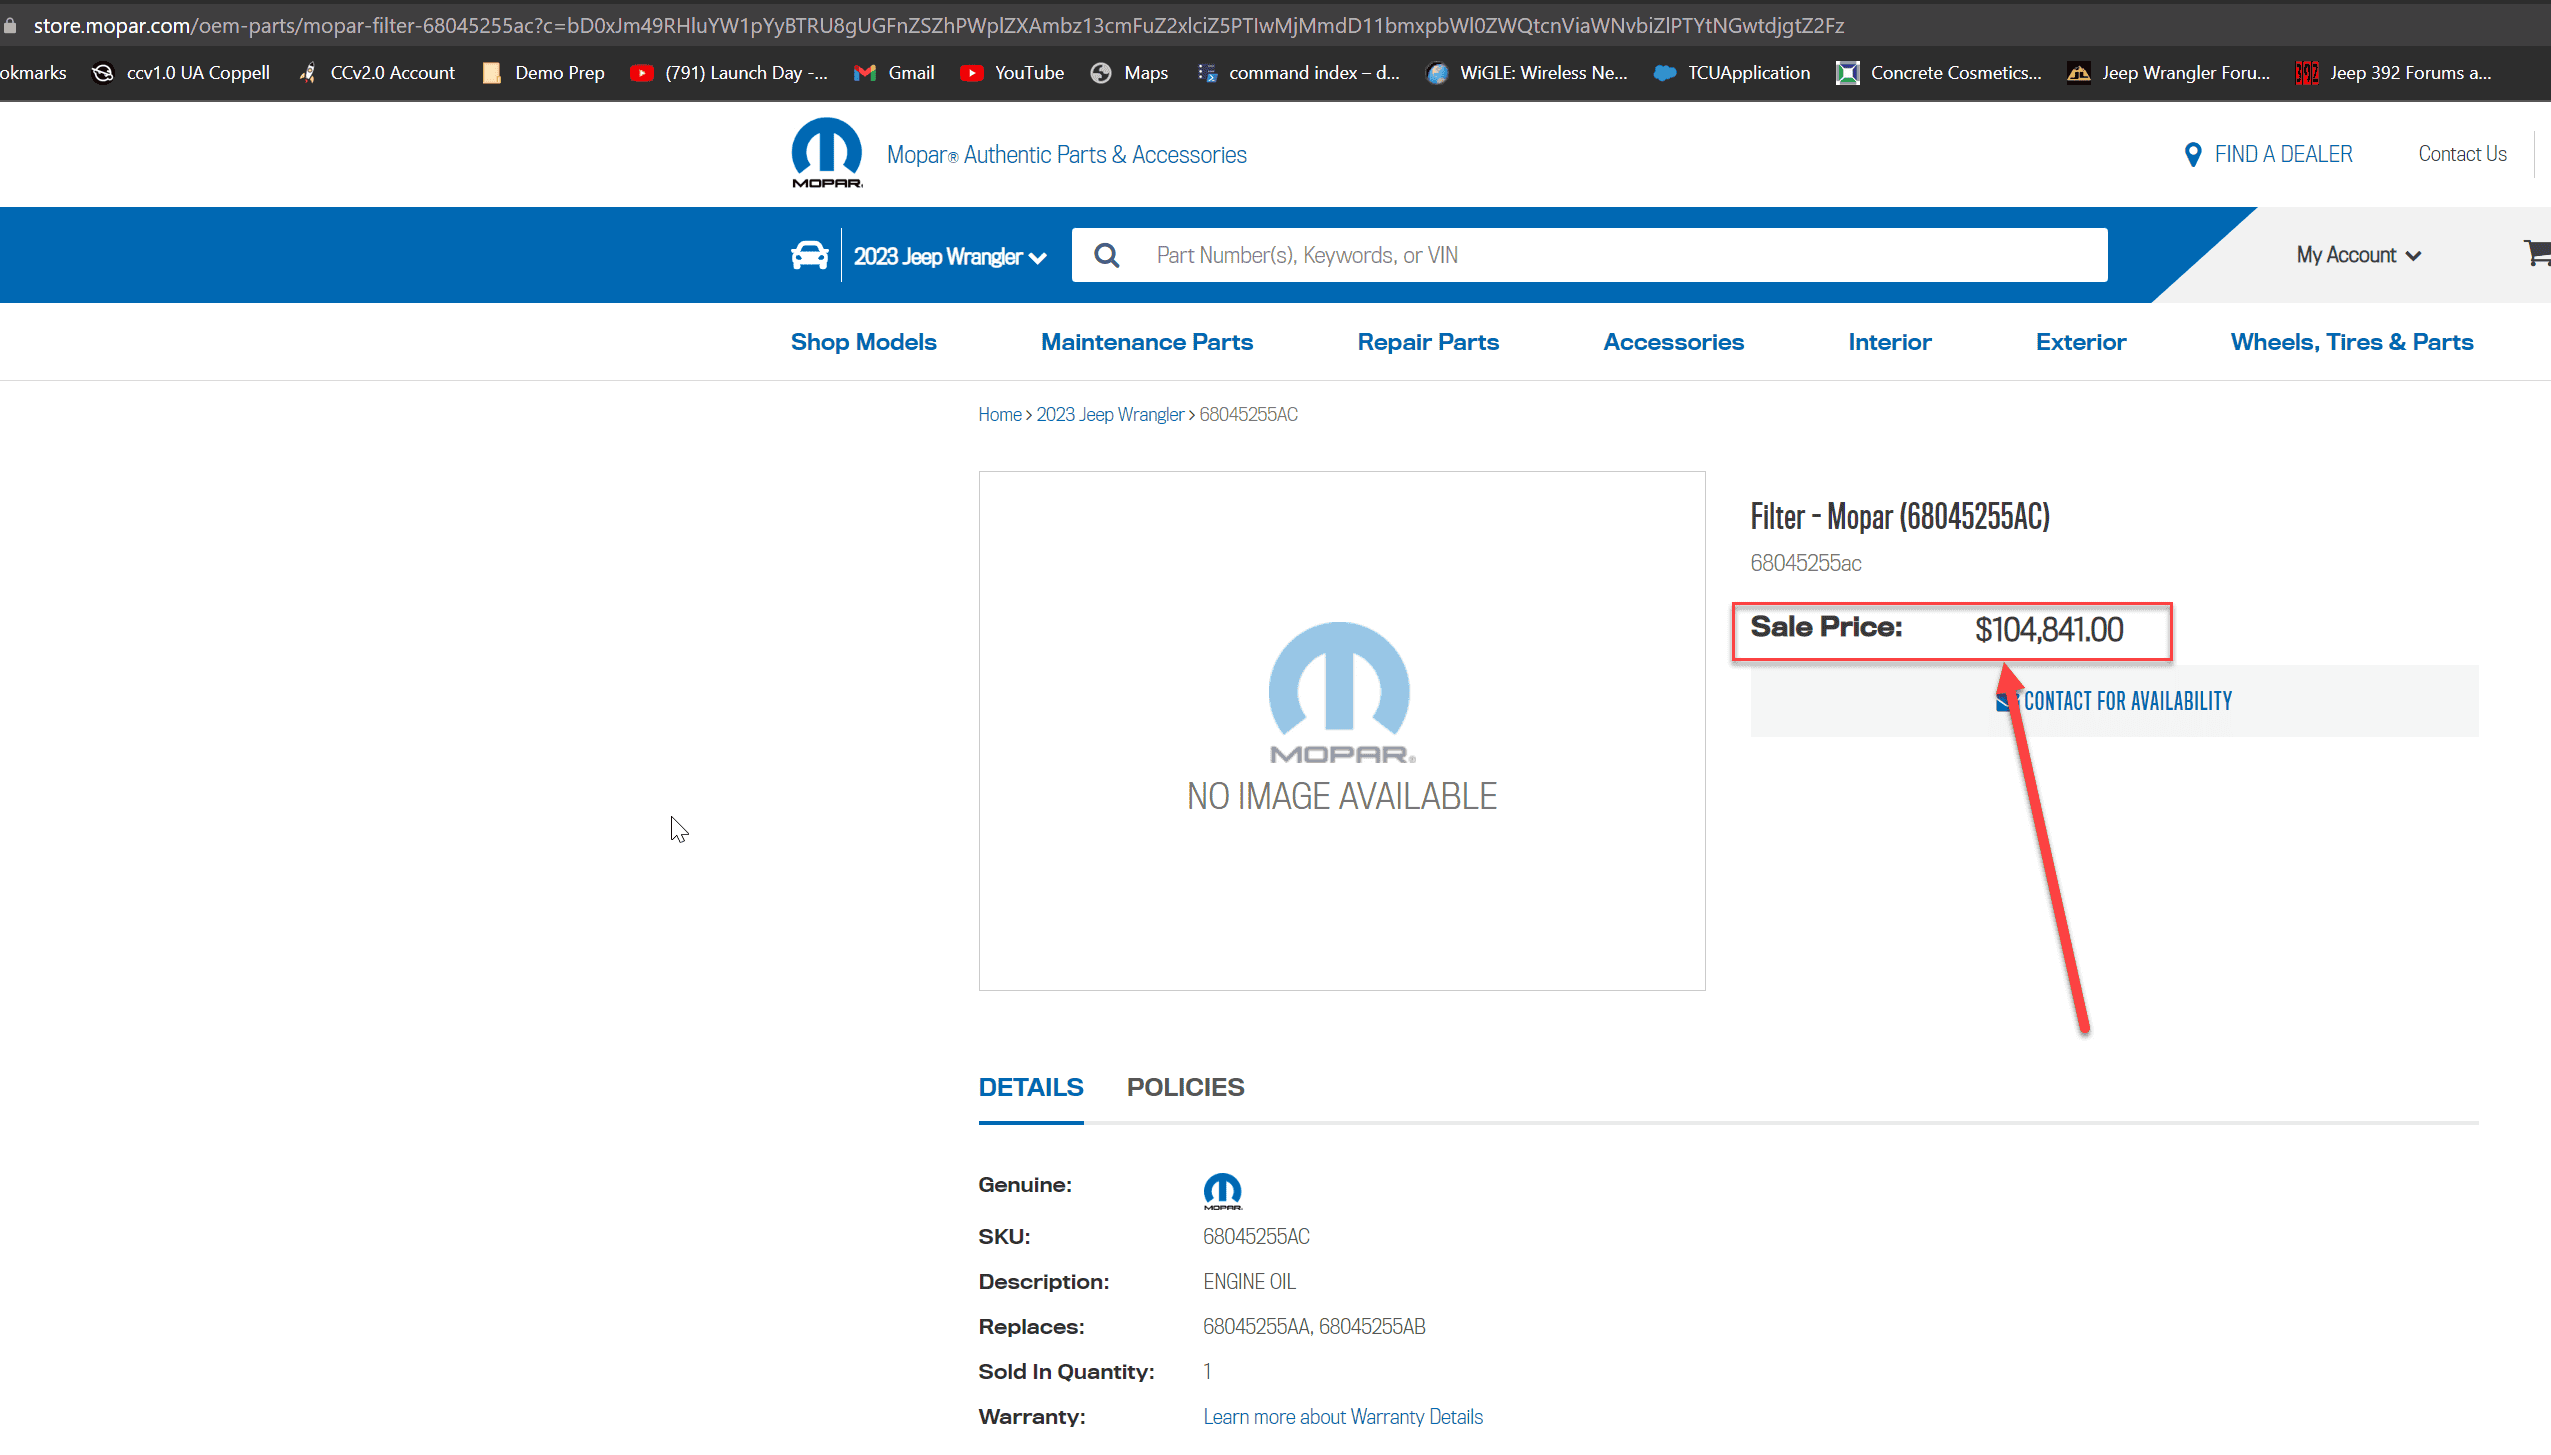
Task: Click the Find a Dealer location pin
Action: pos(2193,154)
